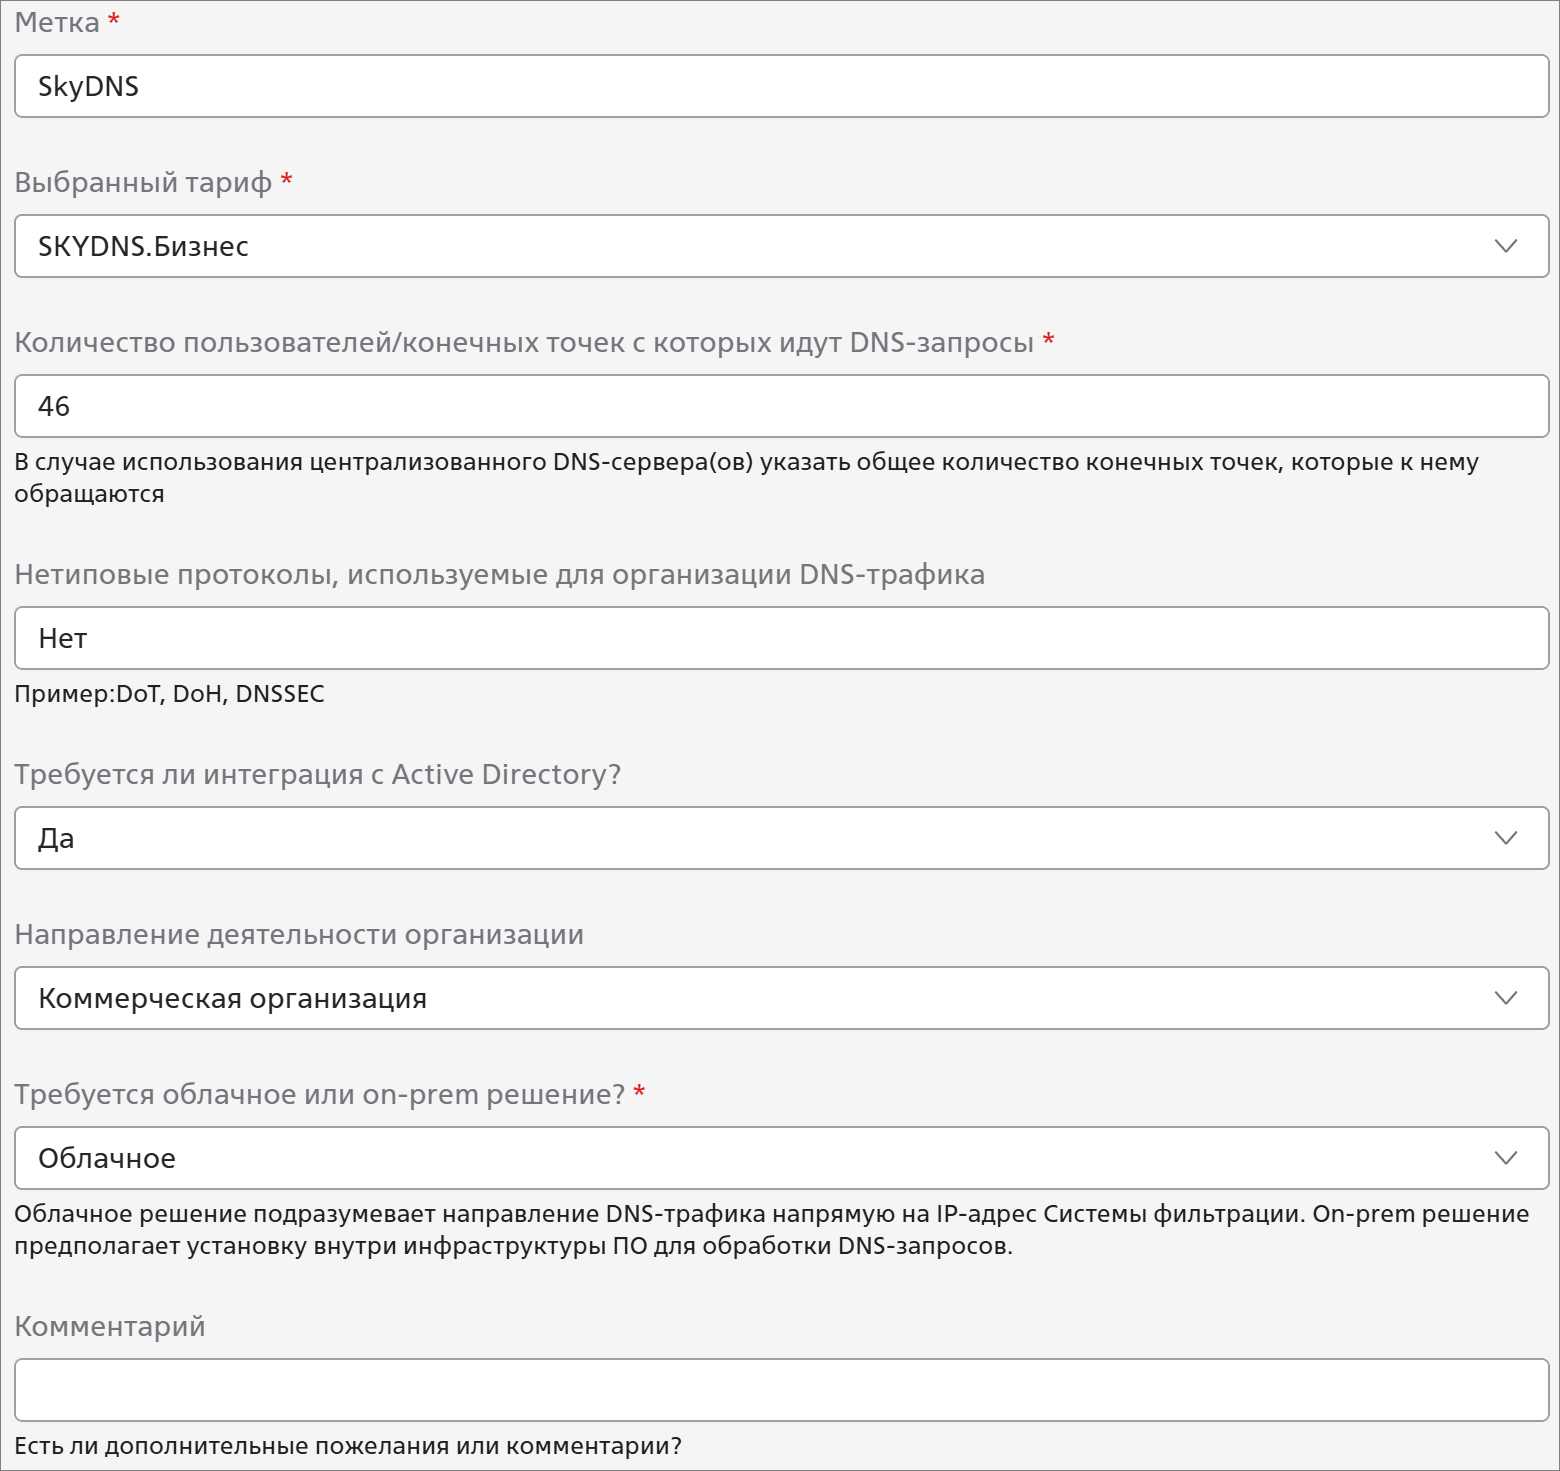1560x1471 pixels.
Task: Click the chevron on the Коммерческая организация selector
Action: pos(1505,998)
